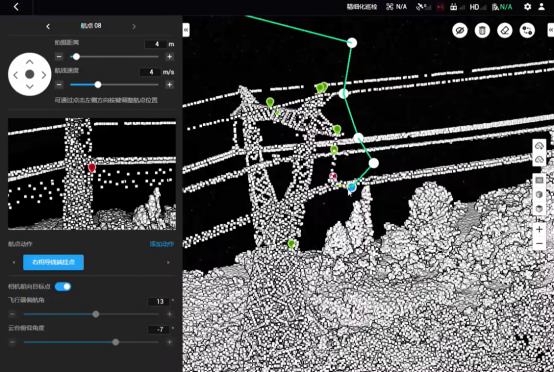
Task: Show next action with the right triangle
Action: 168,262
